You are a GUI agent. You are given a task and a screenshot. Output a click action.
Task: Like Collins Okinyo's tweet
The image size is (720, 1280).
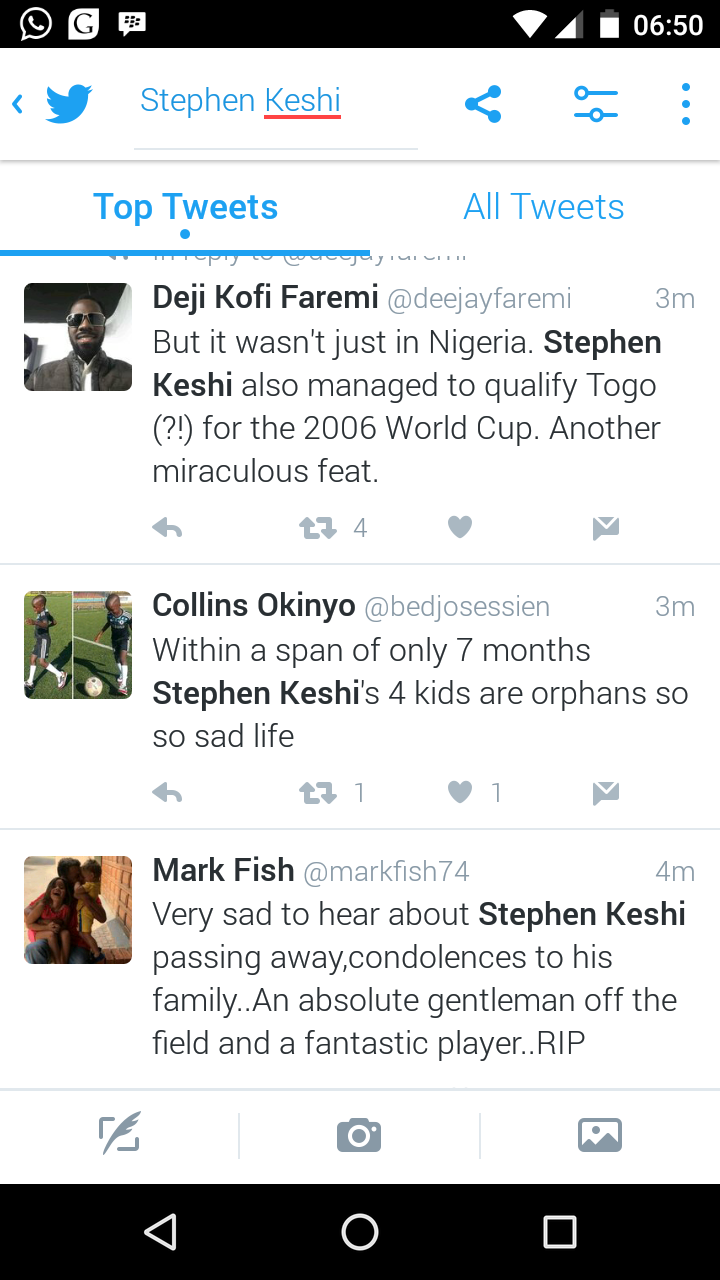459,792
